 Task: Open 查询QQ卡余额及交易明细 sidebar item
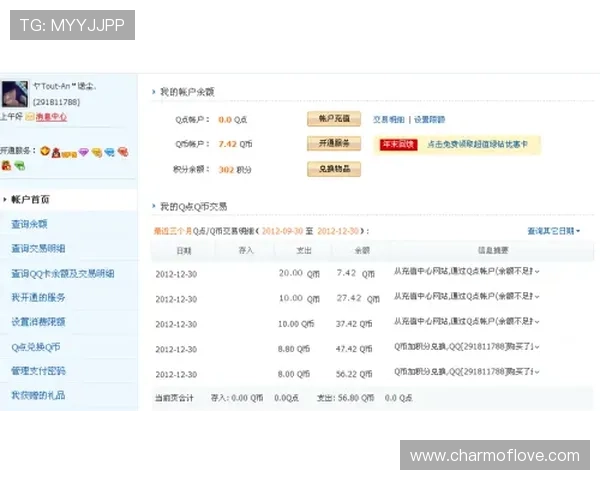point(63,273)
